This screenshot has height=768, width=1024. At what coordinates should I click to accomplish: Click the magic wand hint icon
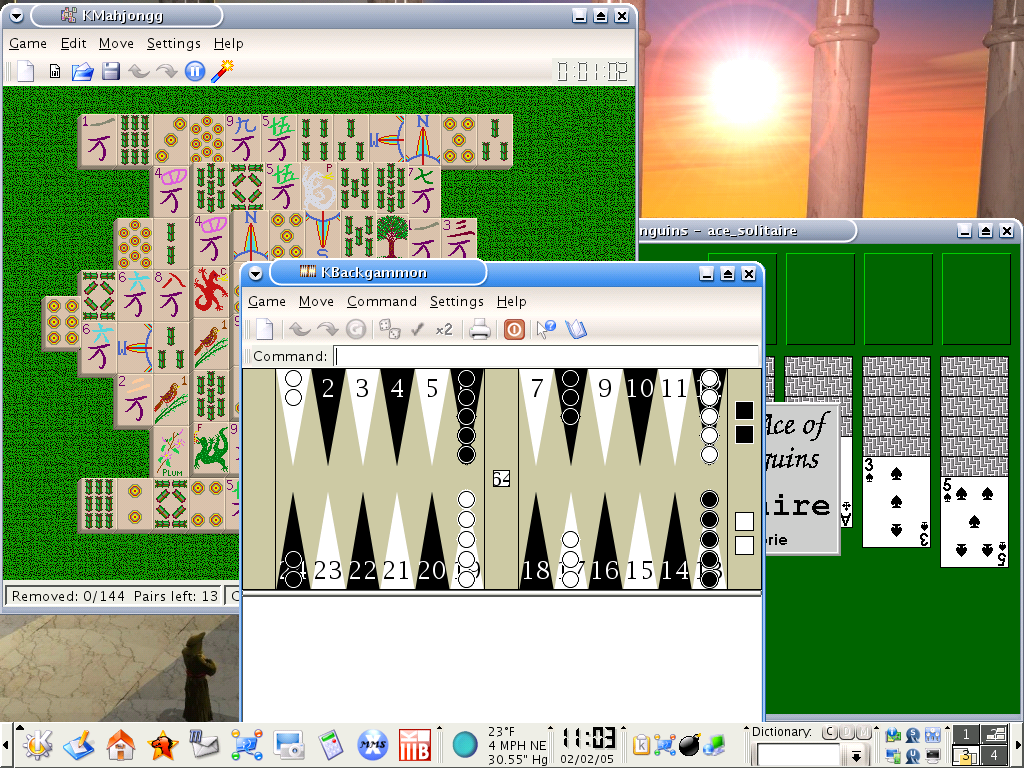pyautogui.click(x=224, y=70)
